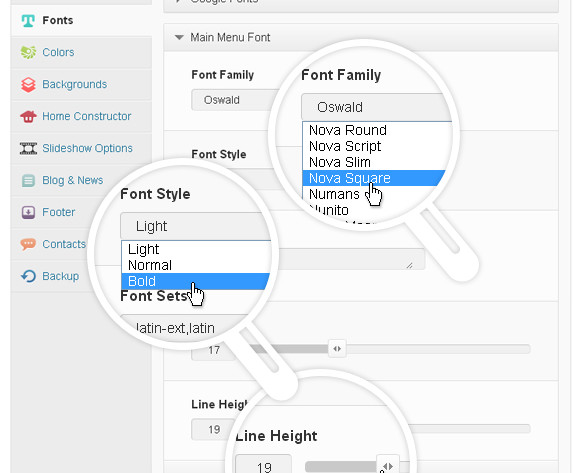Click the Blog & News icon
The width and height of the screenshot is (579, 473).
point(28,181)
